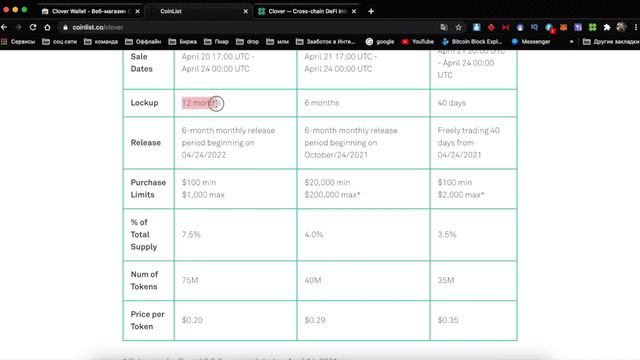Open the Messenger bookmark
This screenshot has height=360, width=640.
531,42
